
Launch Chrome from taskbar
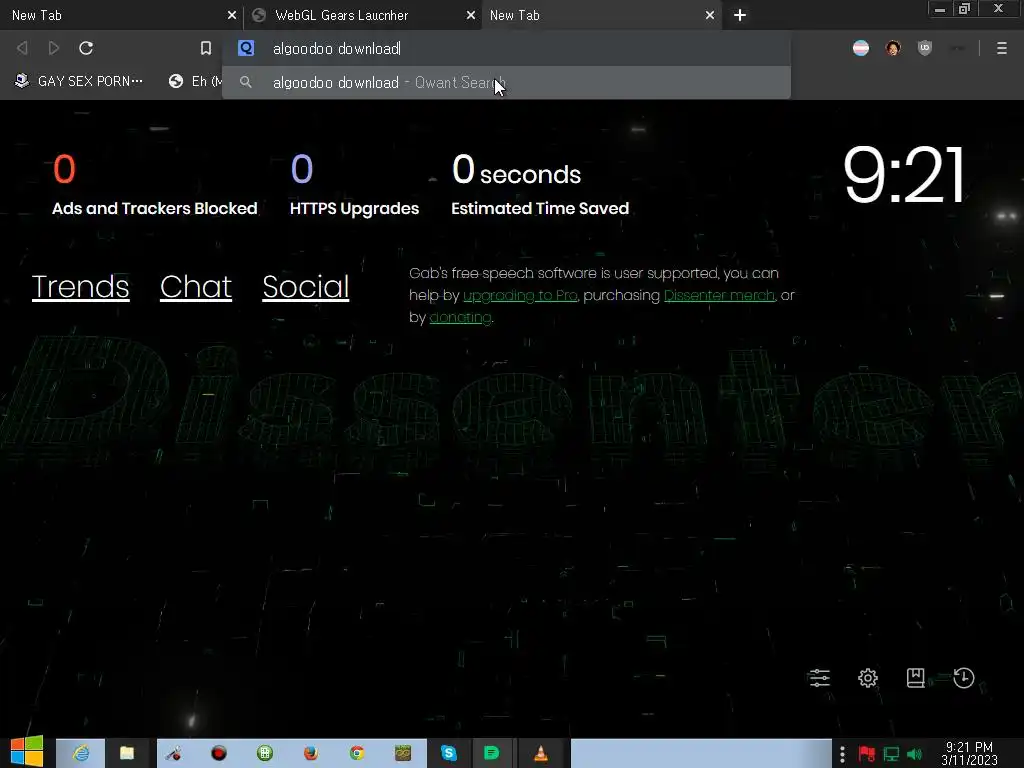click(x=357, y=754)
